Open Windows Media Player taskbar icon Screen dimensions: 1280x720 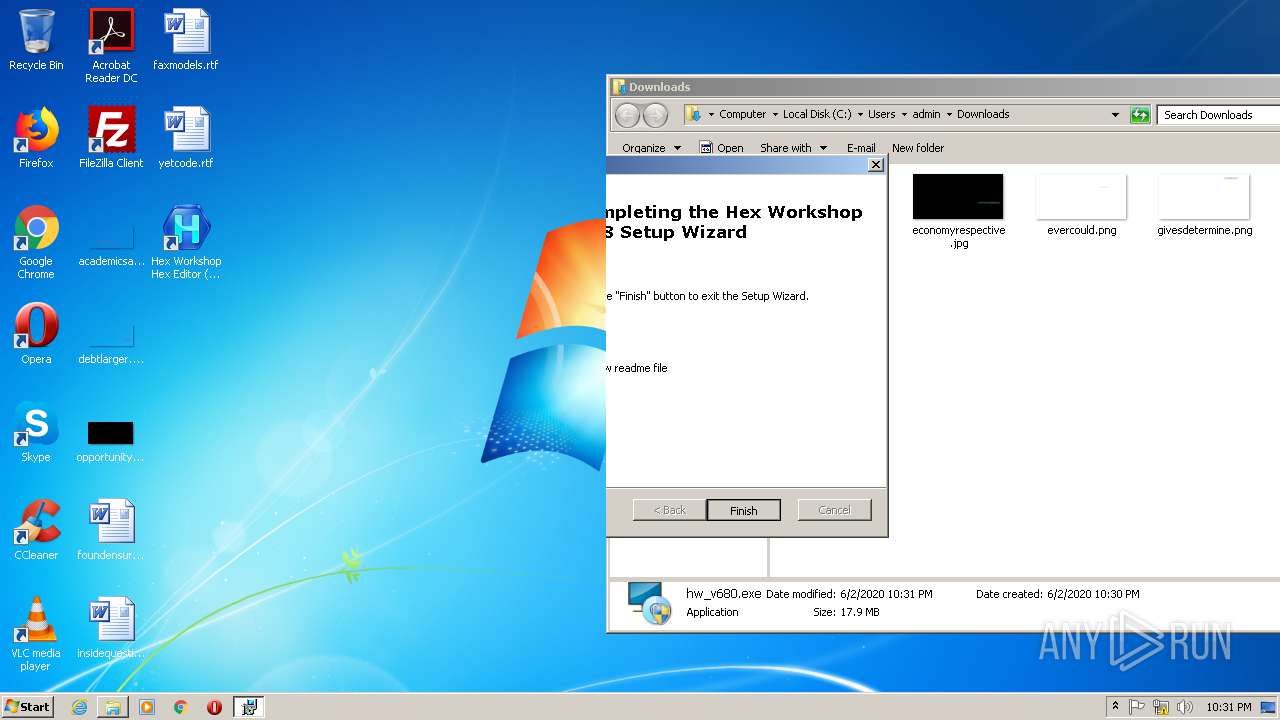147,707
